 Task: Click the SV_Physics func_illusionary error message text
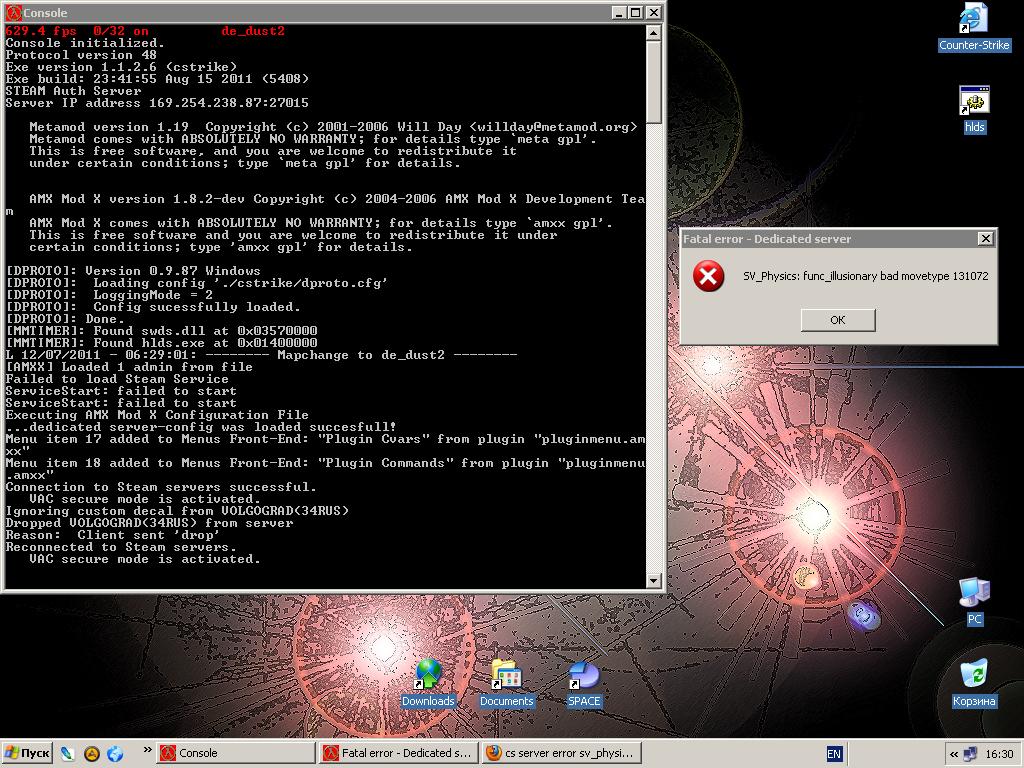pos(865,276)
